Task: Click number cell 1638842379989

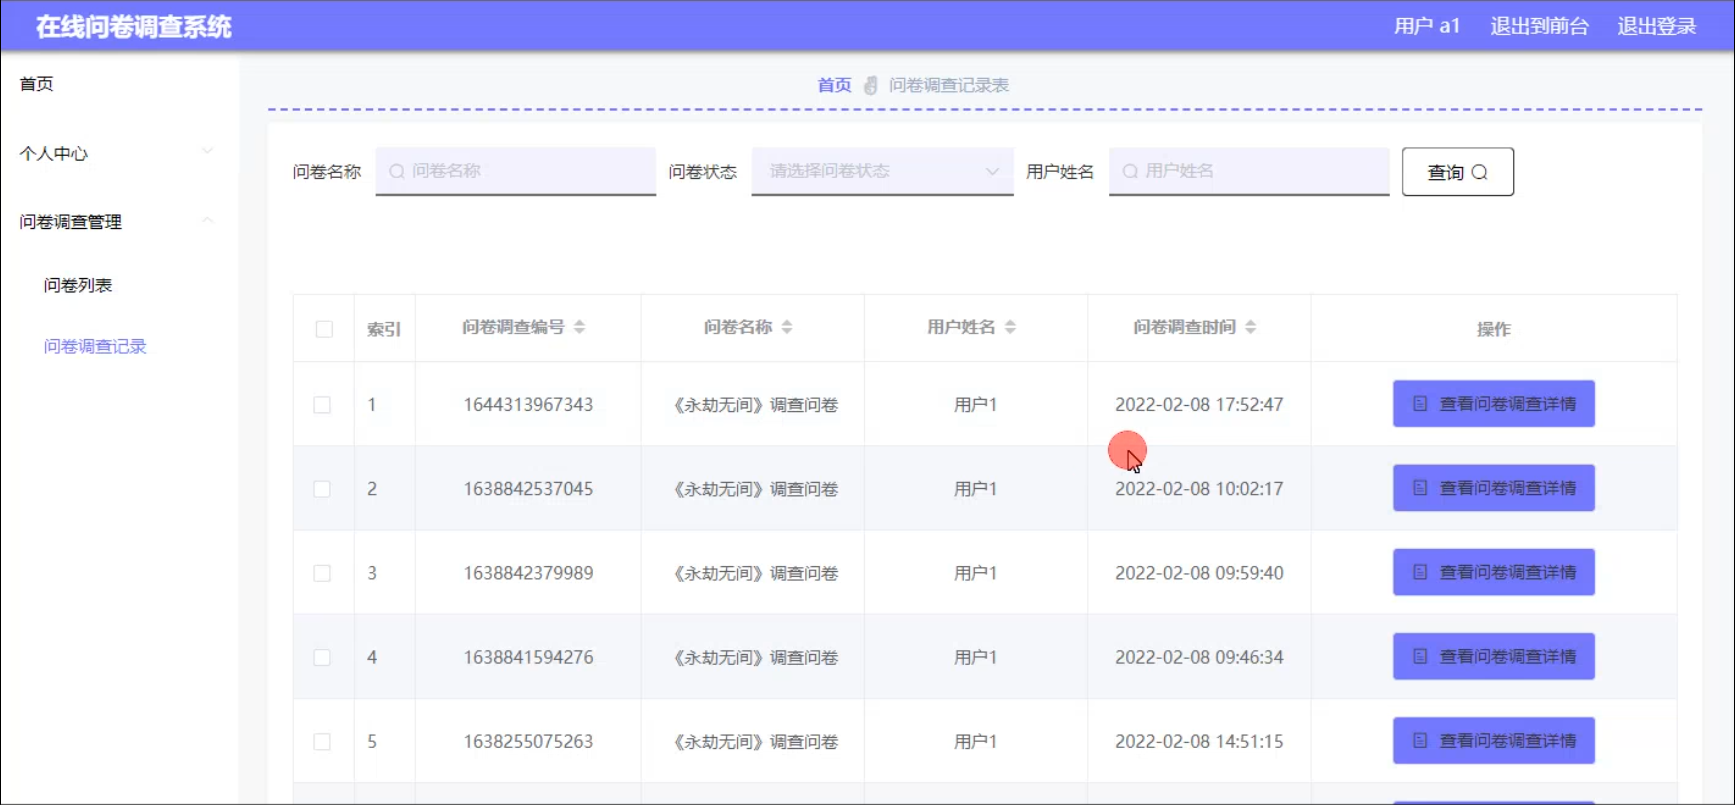Action: 528,573
